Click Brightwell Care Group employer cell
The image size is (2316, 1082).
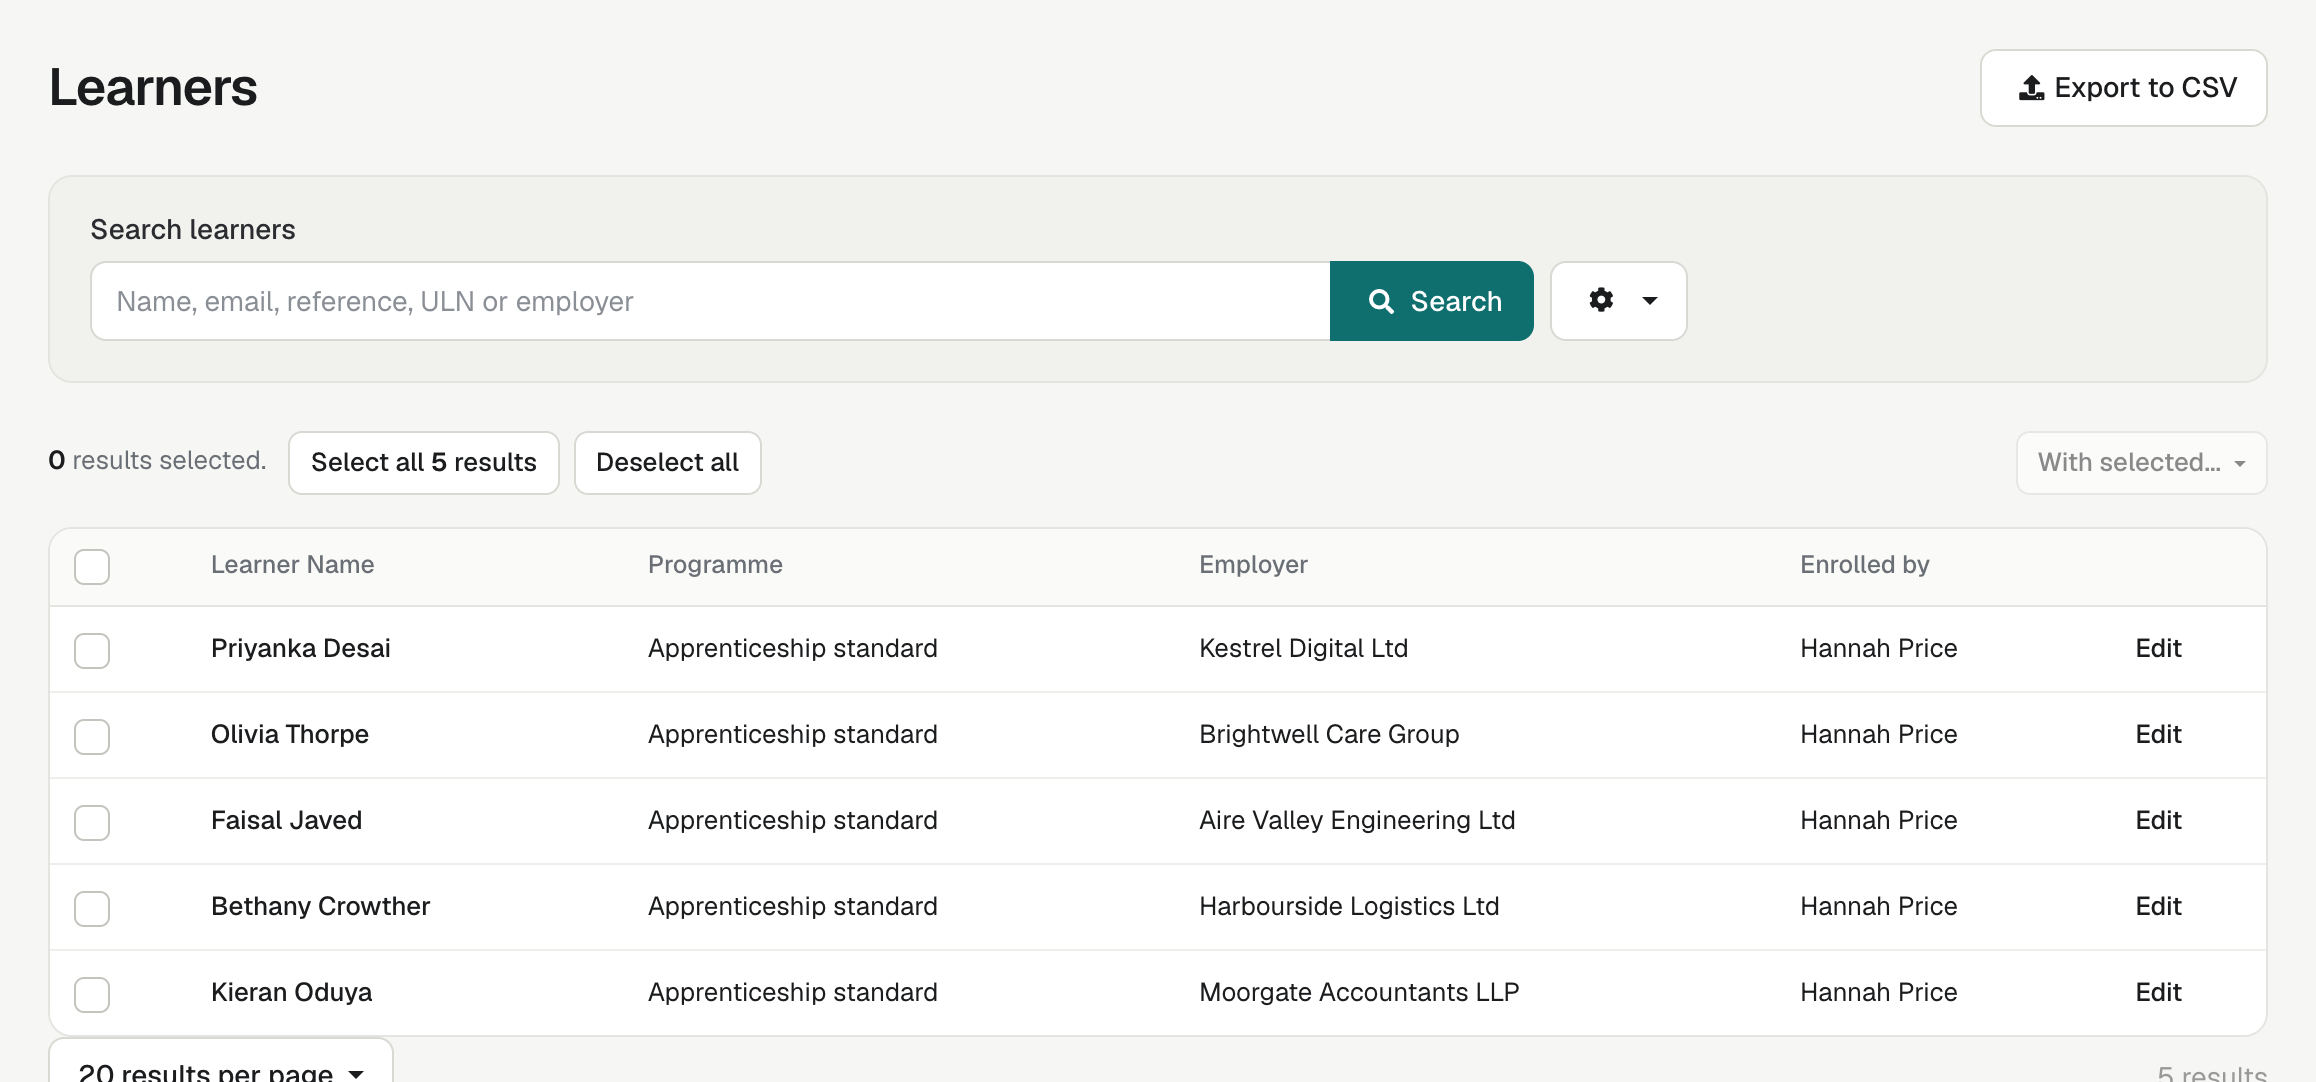[1329, 734]
